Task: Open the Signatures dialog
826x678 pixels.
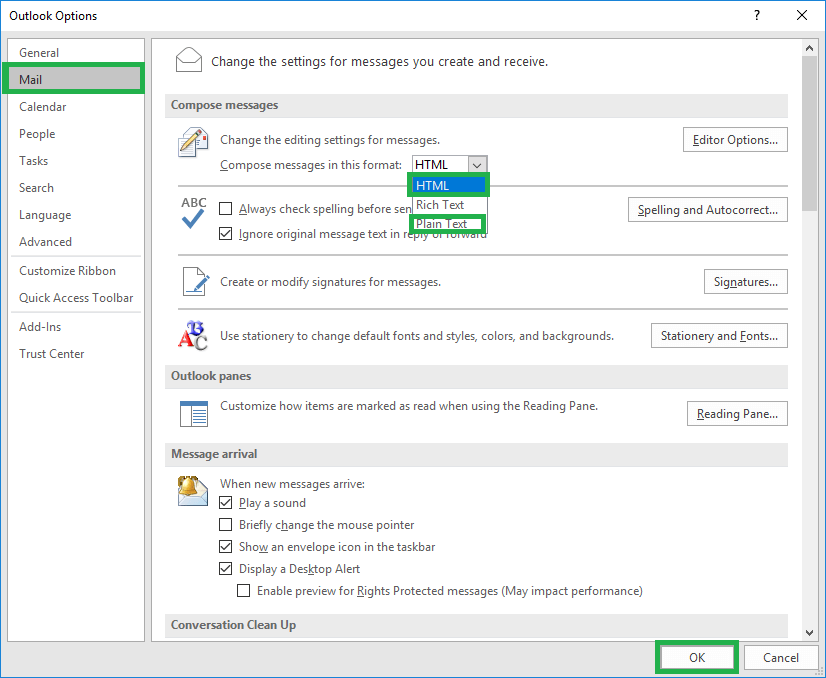Action: 745,282
